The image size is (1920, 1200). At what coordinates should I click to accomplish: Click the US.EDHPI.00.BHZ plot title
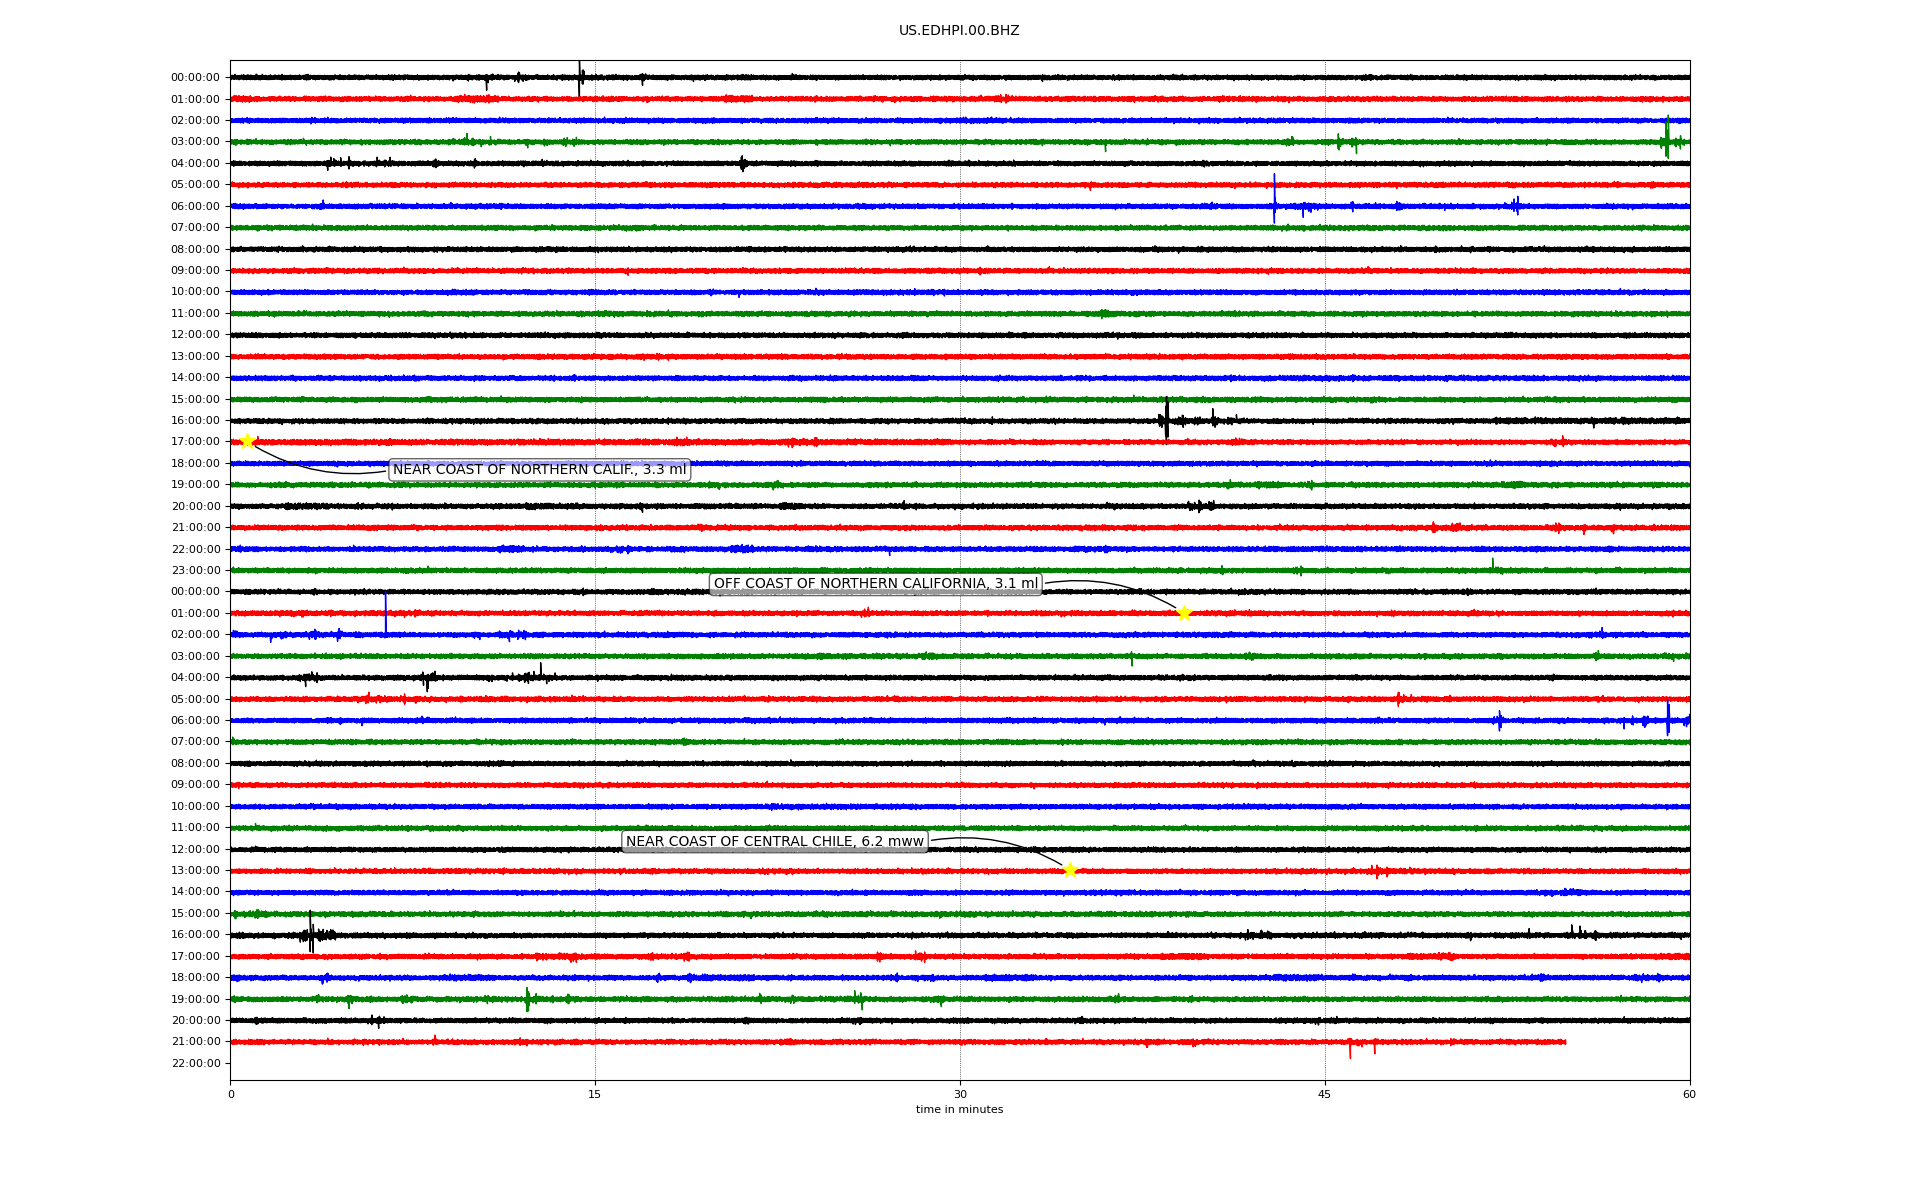pos(958,31)
